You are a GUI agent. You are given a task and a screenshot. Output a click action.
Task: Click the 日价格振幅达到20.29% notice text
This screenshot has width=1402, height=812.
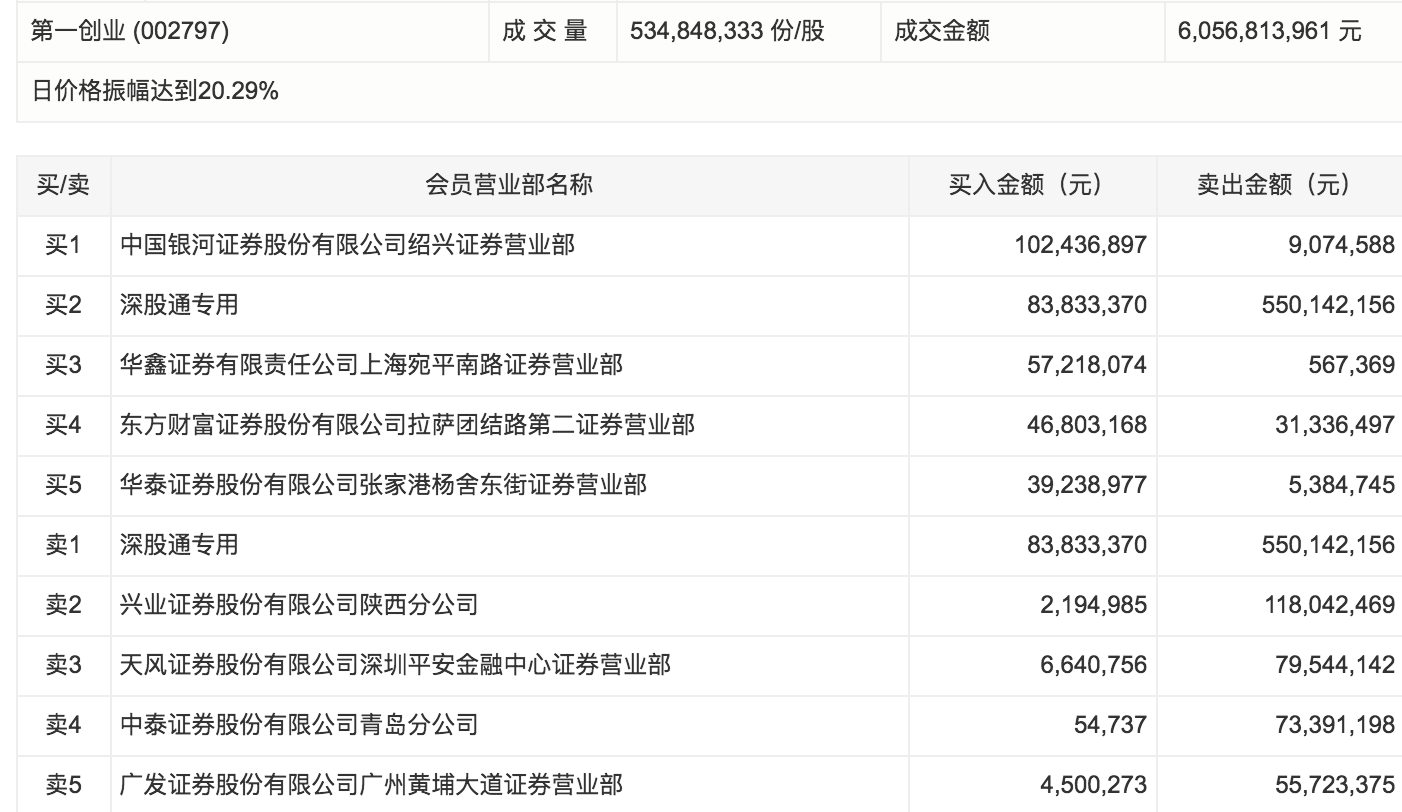tap(155, 92)
